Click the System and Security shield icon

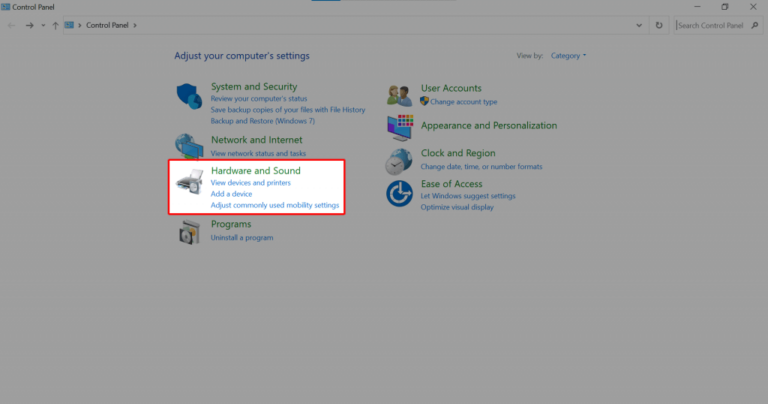[x=189, y=97]
